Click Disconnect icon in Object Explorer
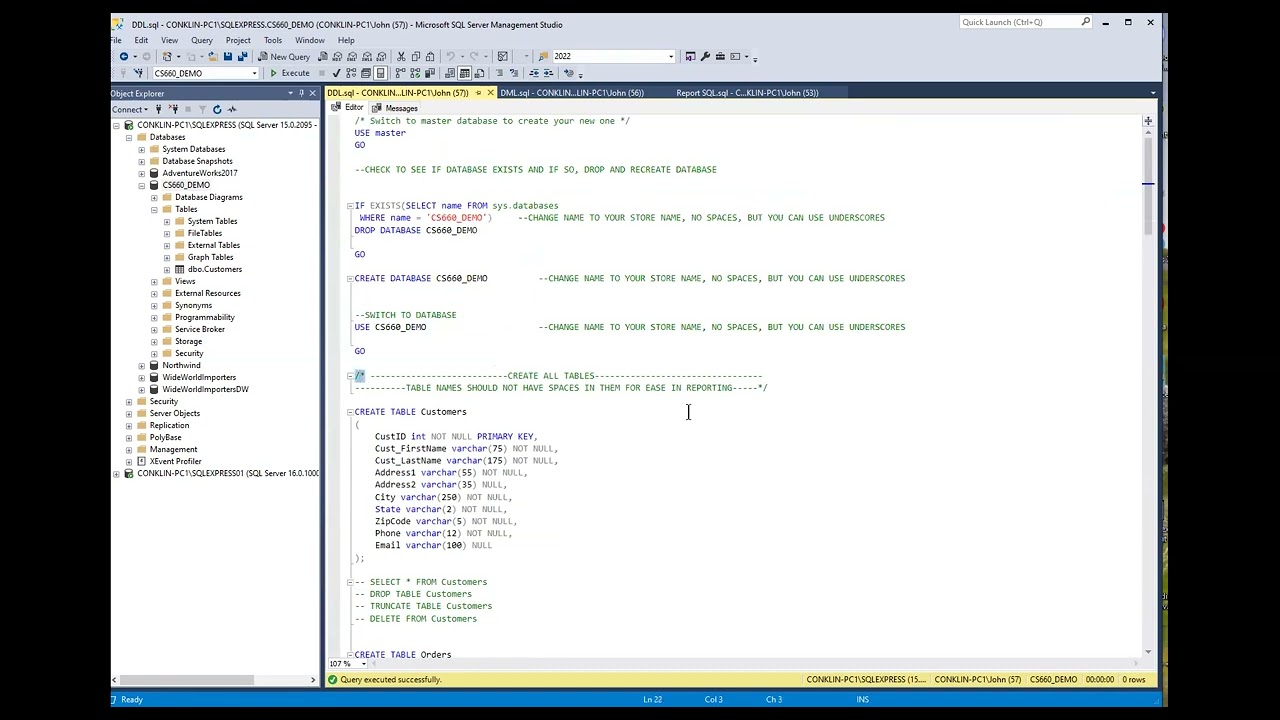The height and width of the screenshot is (720, 1280). click(x=173, y=109)
